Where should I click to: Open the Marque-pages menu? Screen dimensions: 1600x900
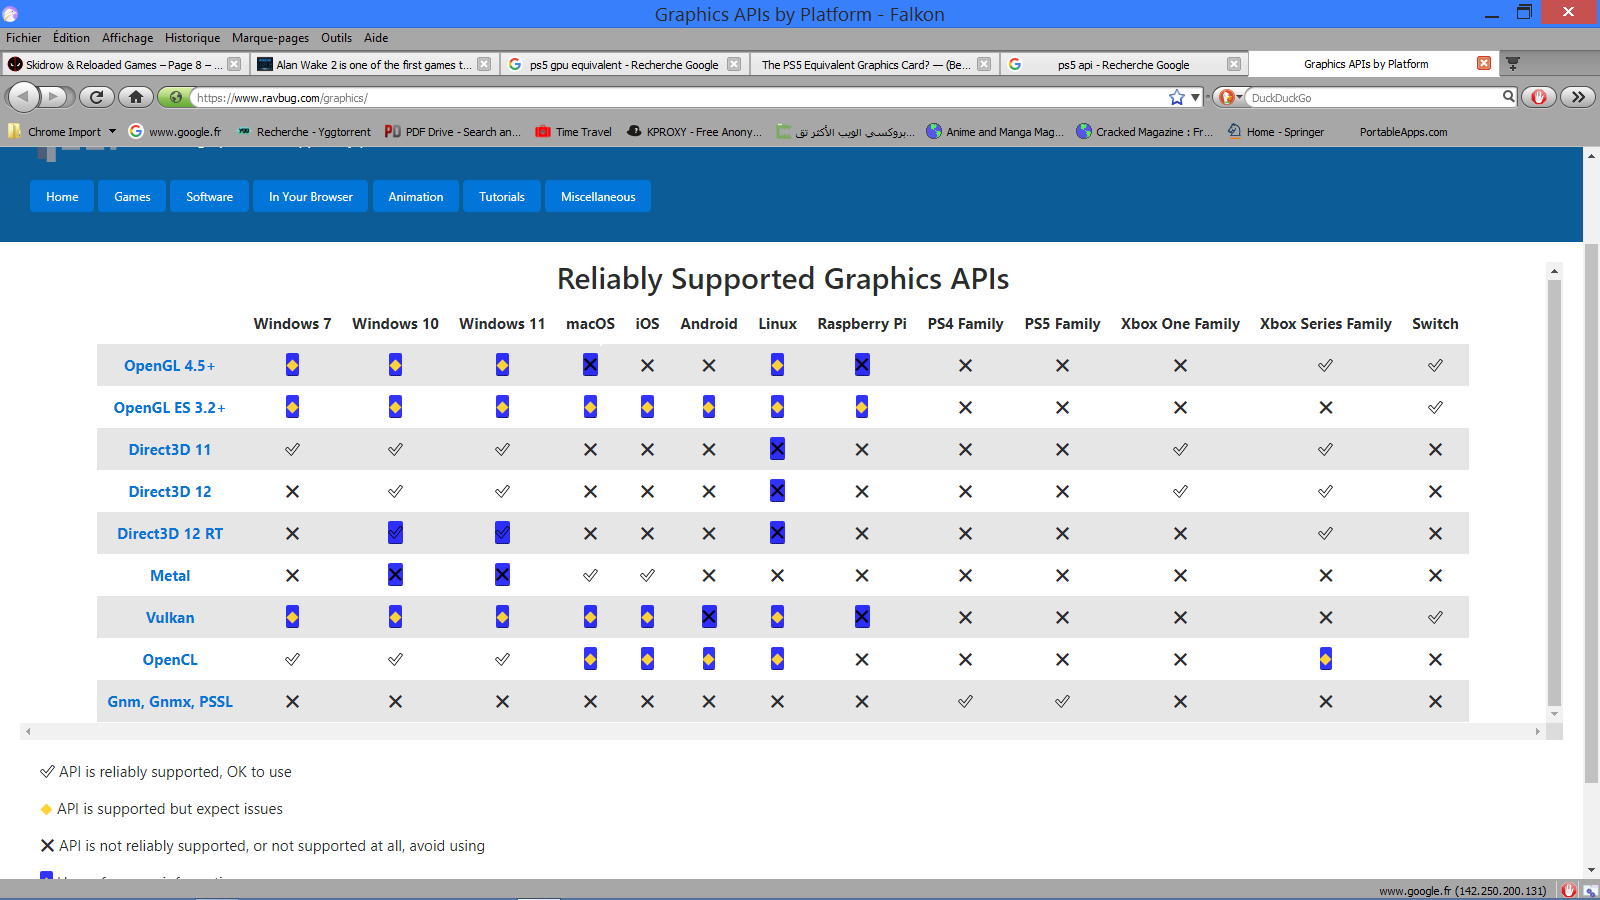point(270,38)
